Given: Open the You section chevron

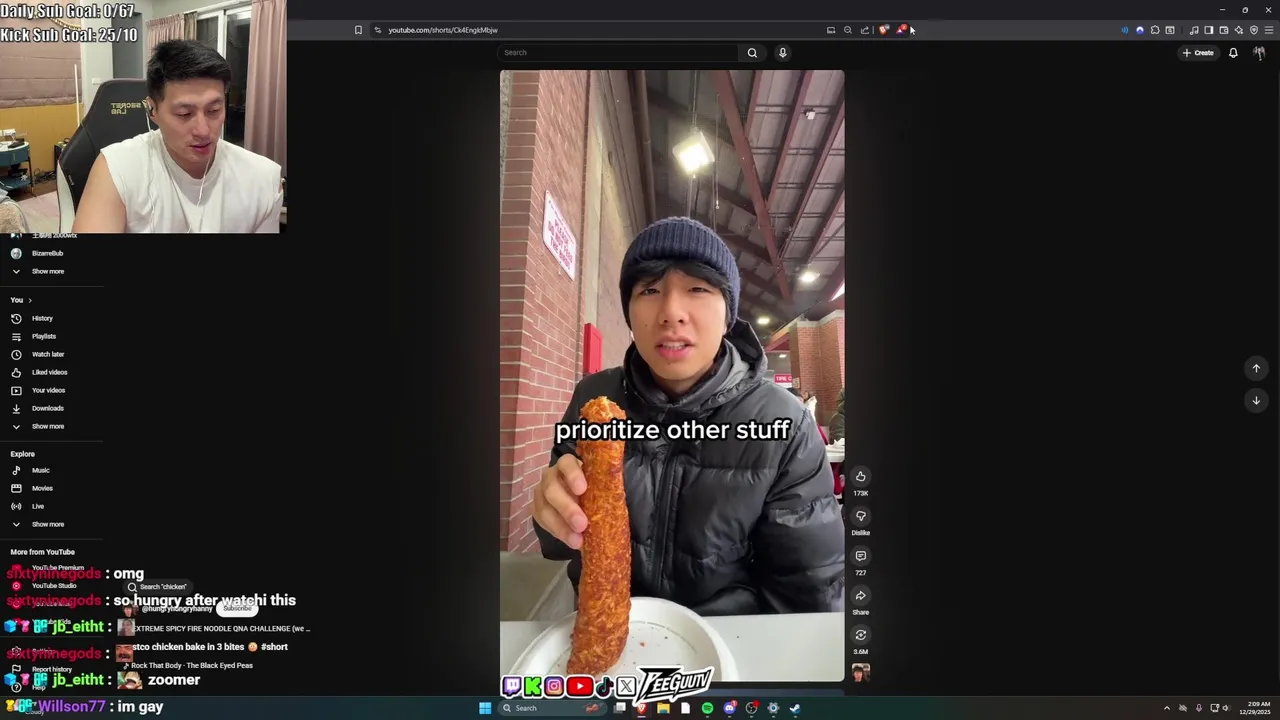Looking at the screenshot, I should [30, 300].
